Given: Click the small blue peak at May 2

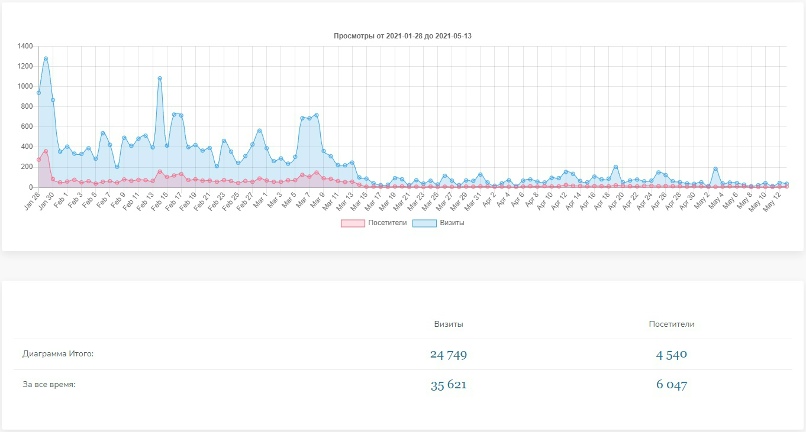Looking at the screenshot, I should coord(715,169).
